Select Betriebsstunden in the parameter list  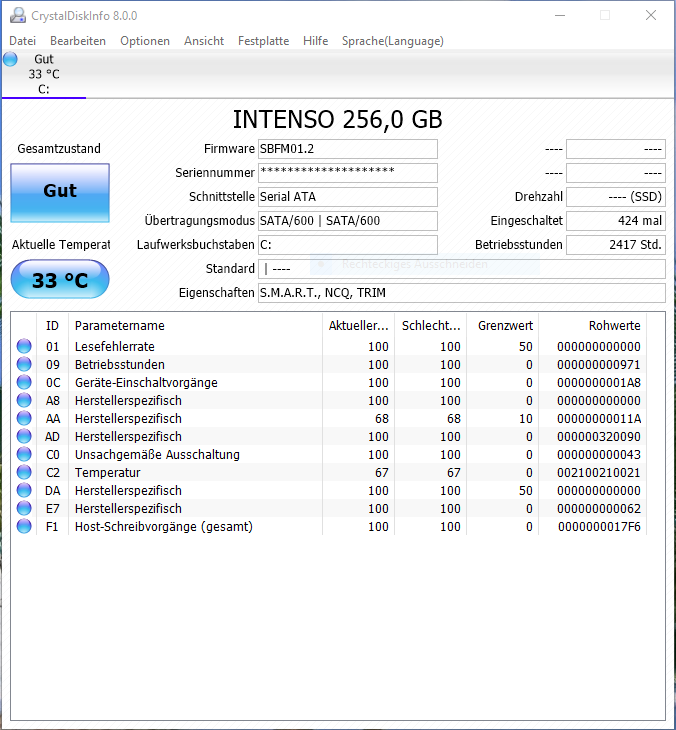[120, 365]
